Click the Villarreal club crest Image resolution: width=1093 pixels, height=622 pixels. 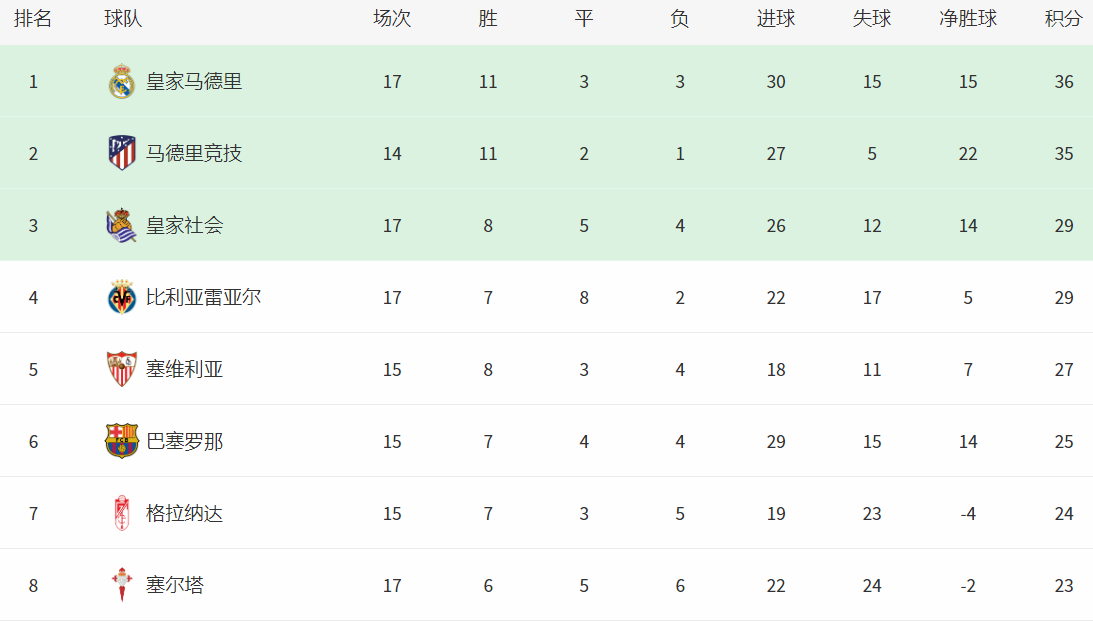[122, 298]
